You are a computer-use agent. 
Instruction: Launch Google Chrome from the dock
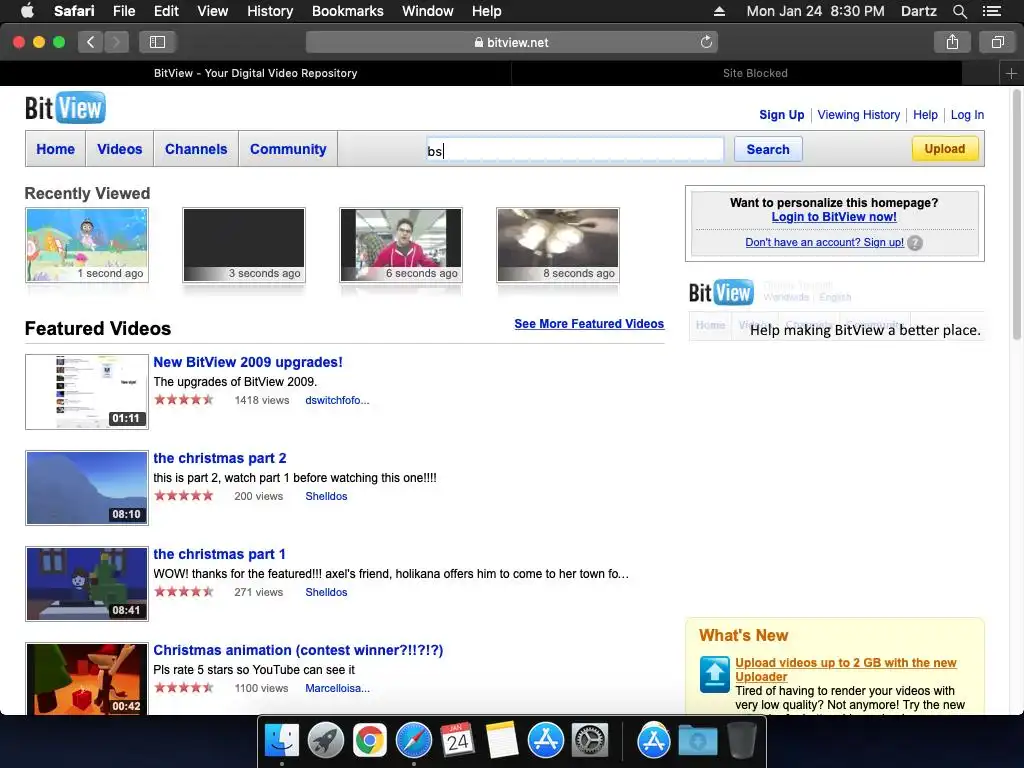(370, 741)
